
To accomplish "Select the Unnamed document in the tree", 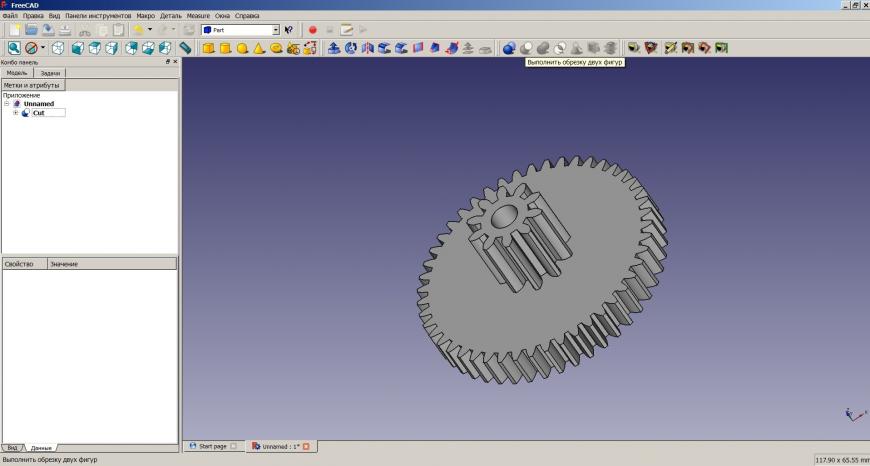I will 39,104.
